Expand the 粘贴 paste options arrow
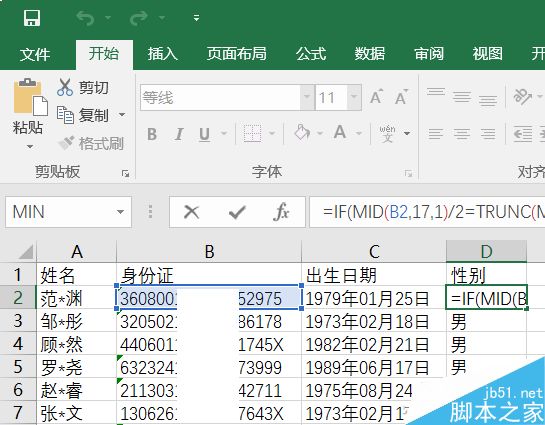 [x=30, y=147]
